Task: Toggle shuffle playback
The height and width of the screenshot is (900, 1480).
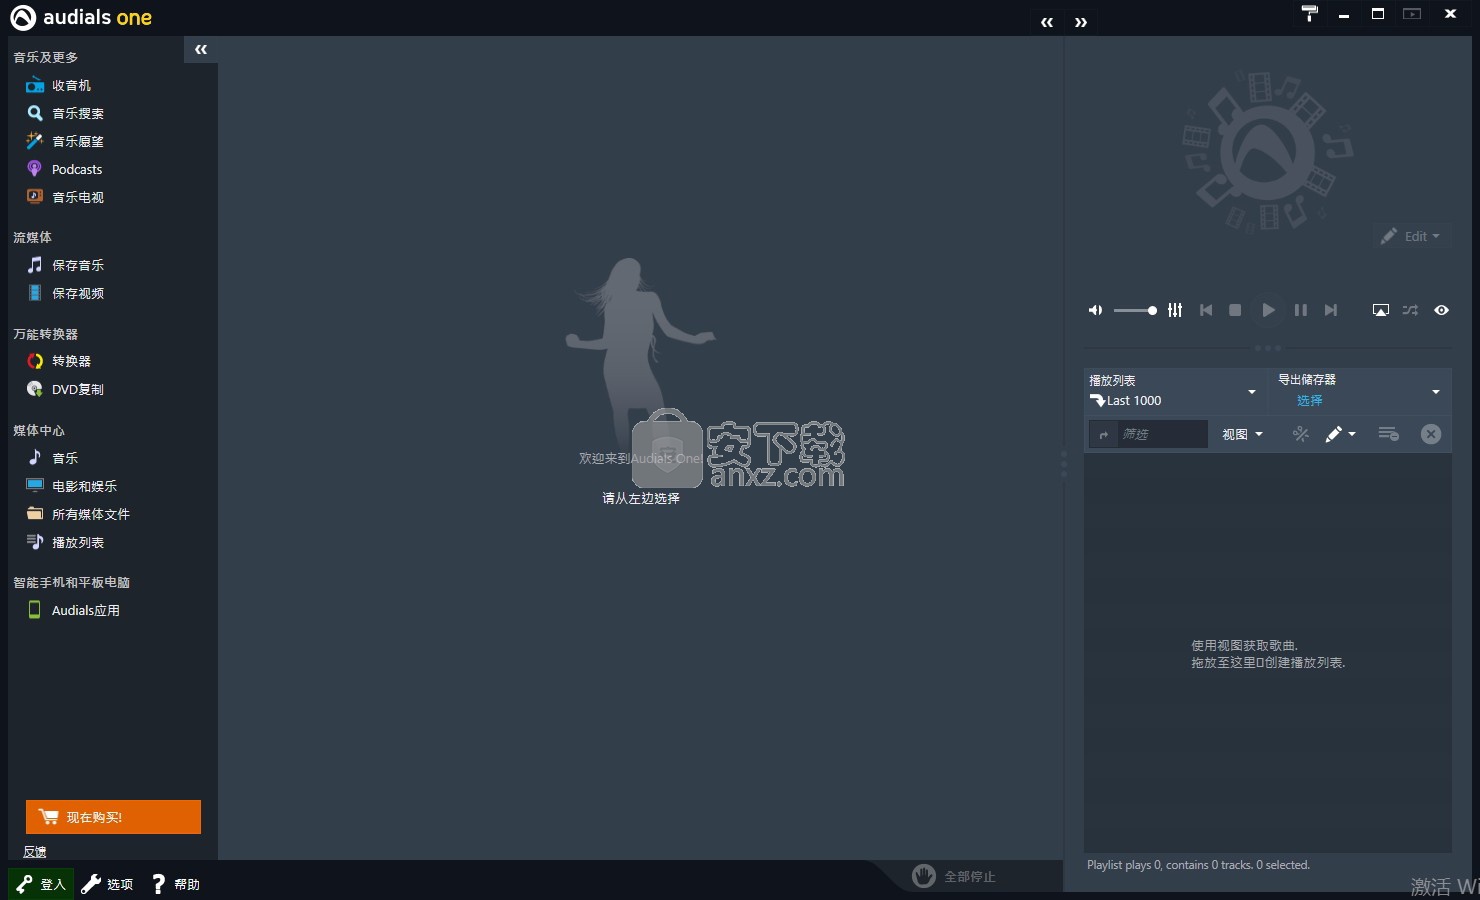Action: 1410,310
